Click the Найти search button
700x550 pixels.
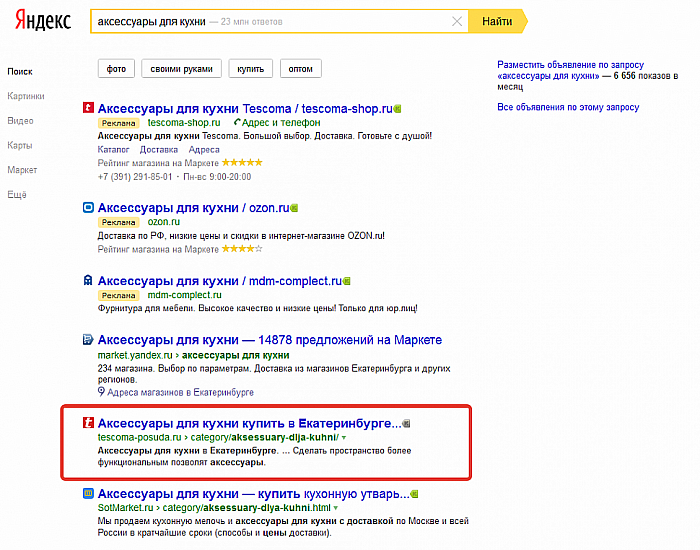point(497,21)
